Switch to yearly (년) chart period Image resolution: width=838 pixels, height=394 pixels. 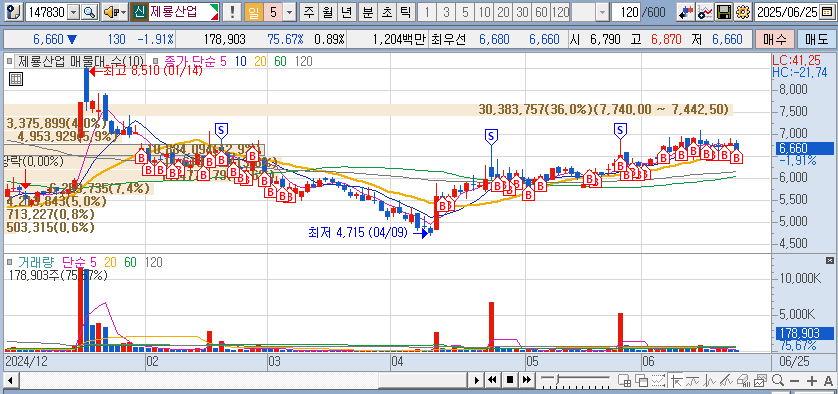pos(346,11)
